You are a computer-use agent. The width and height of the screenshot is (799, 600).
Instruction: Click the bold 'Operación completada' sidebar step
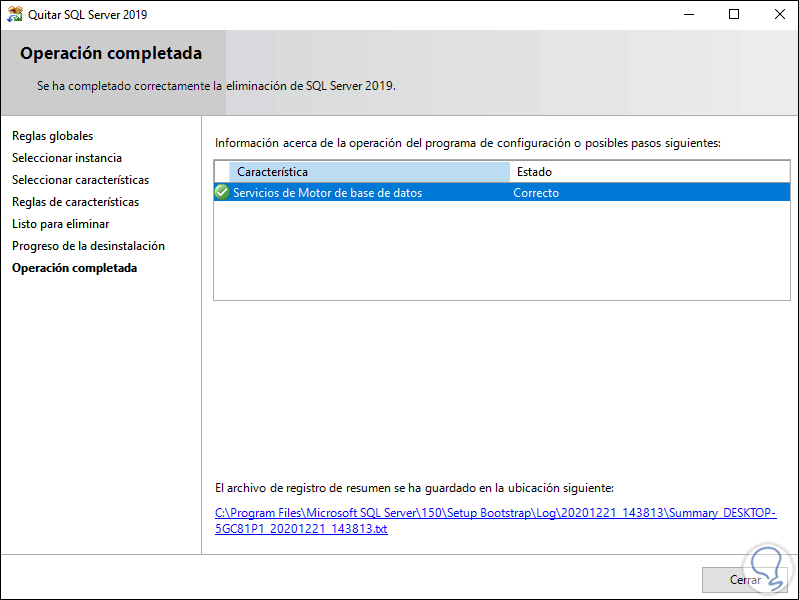74,268
